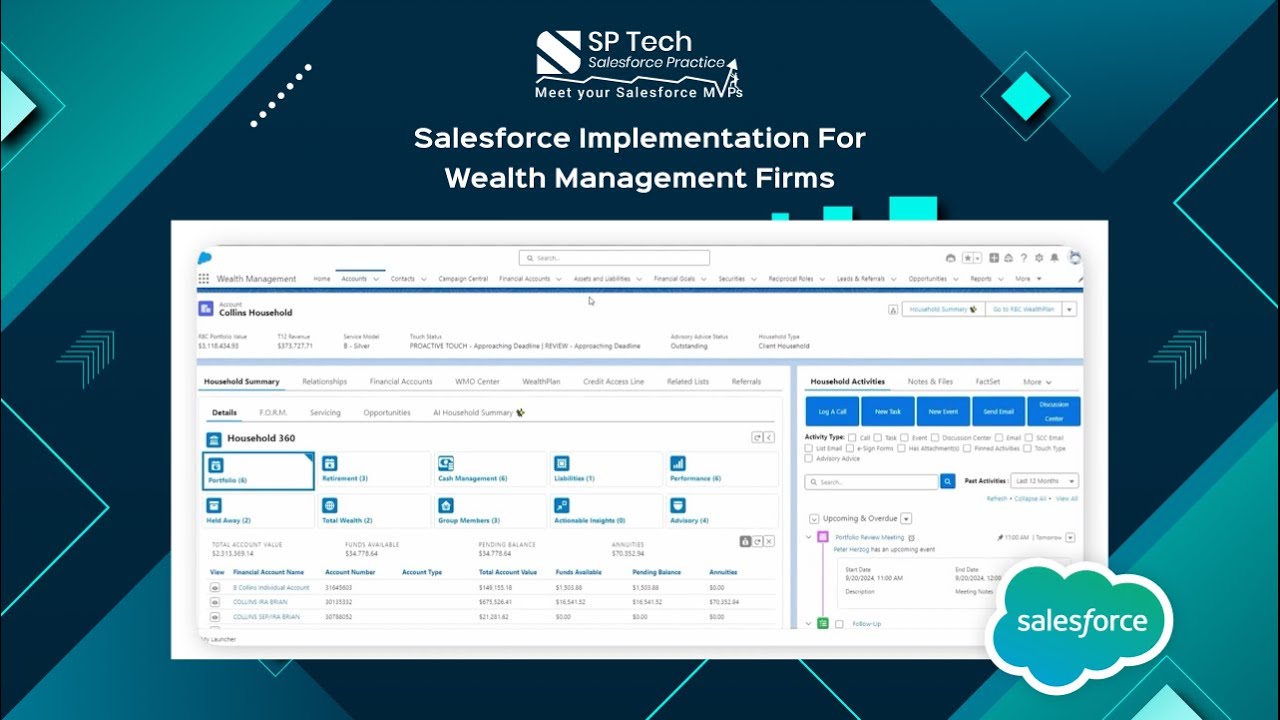
Task: Close the portfolio accounts table with X
Action: click(769, 541)
